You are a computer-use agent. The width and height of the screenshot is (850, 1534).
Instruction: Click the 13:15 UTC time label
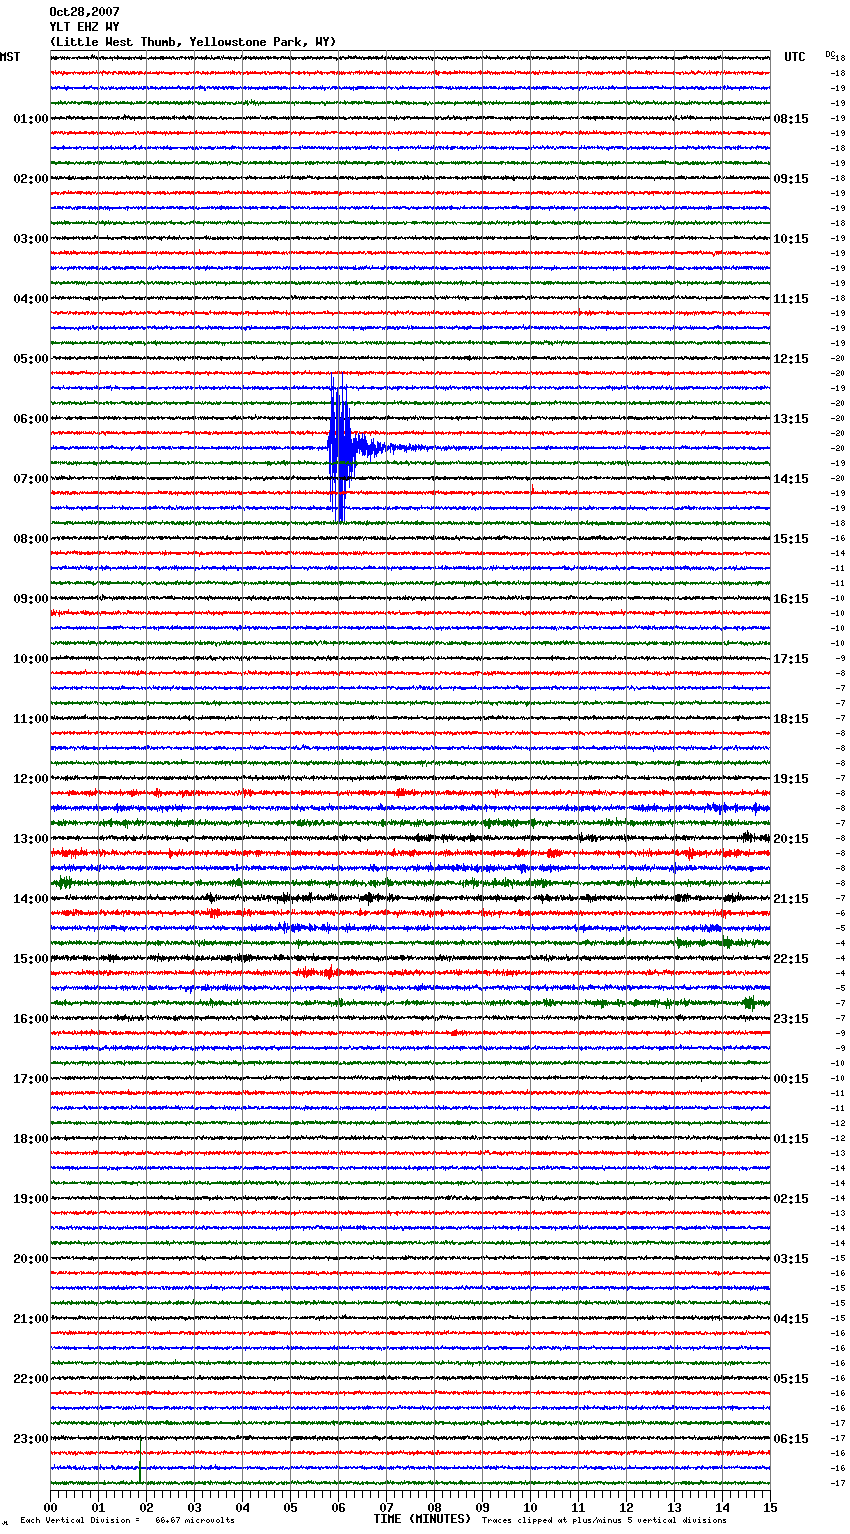[x=791, y=419]
